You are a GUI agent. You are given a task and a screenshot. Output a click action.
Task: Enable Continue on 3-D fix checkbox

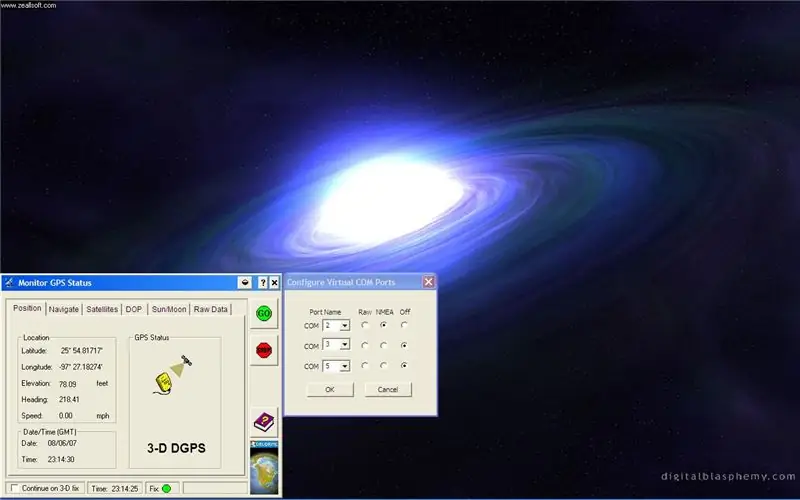(15, 488)
